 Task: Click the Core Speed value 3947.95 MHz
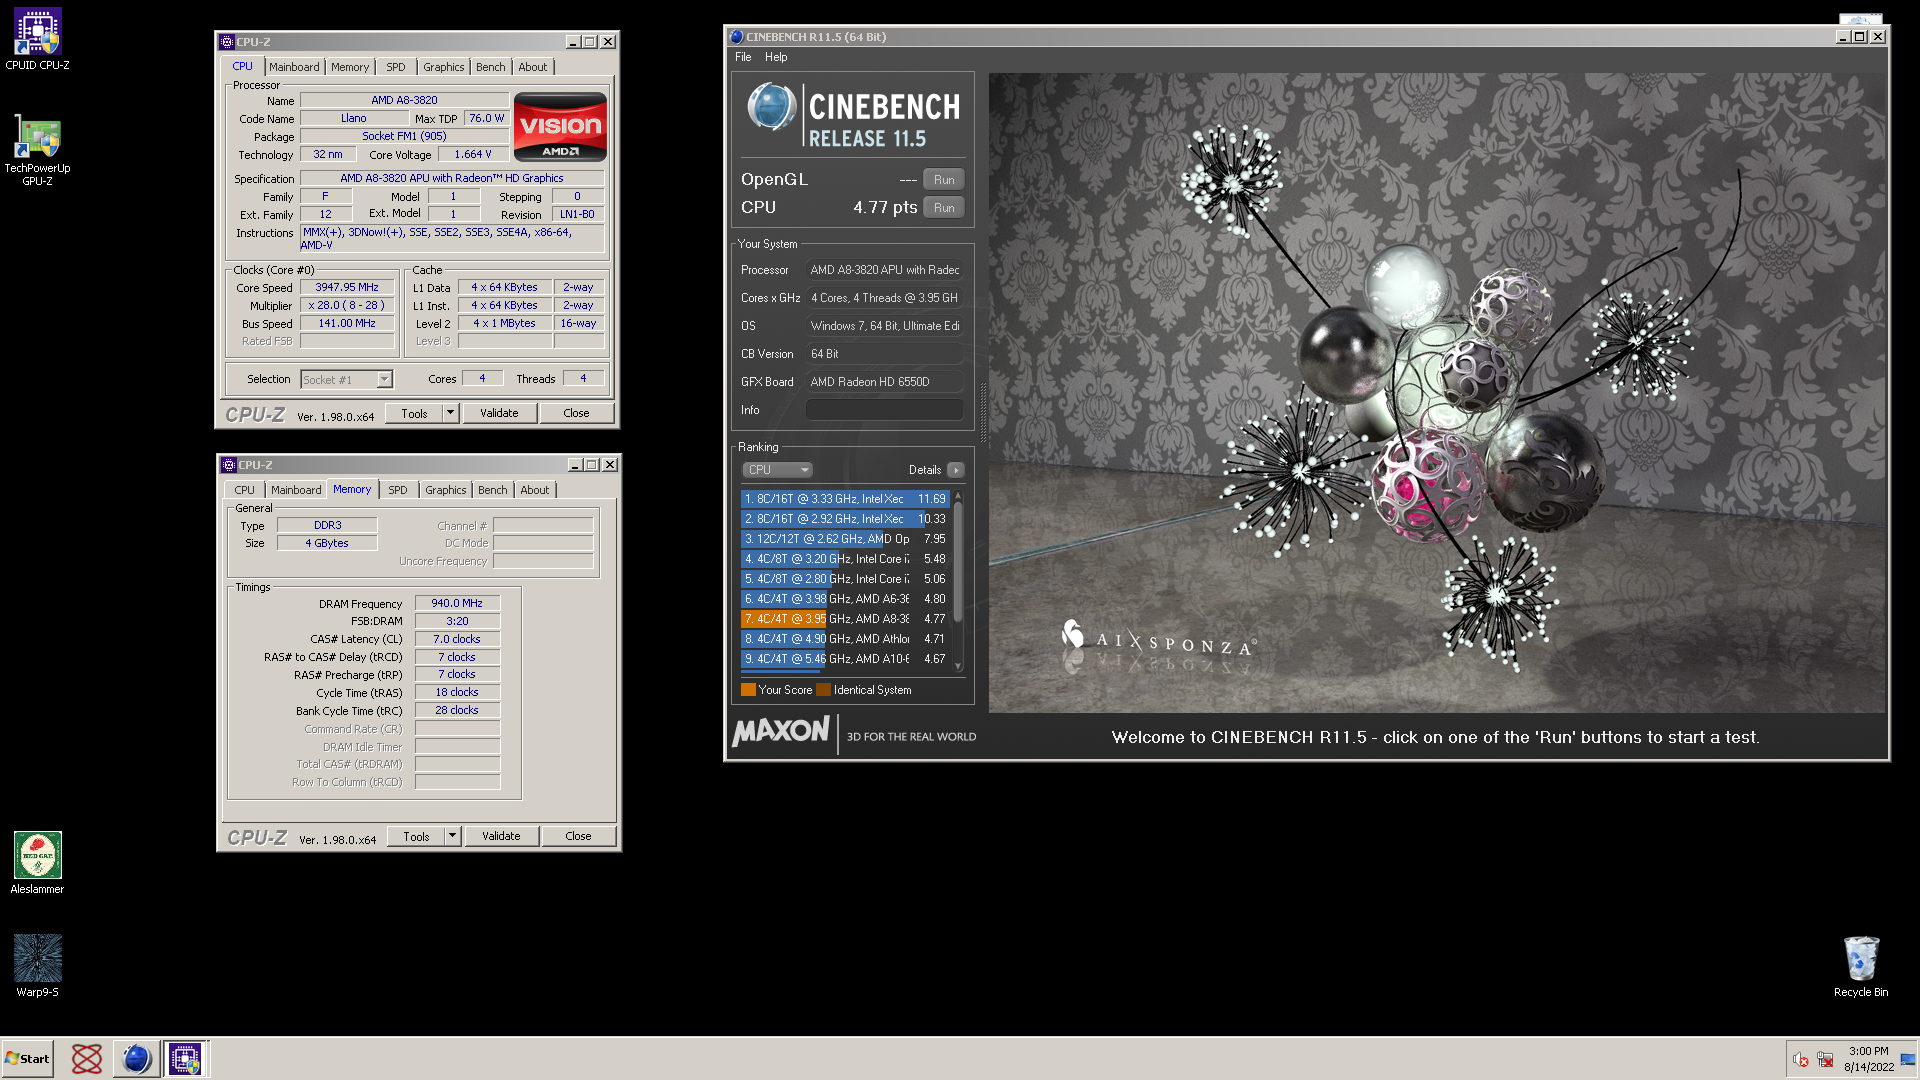click(347, 288)
